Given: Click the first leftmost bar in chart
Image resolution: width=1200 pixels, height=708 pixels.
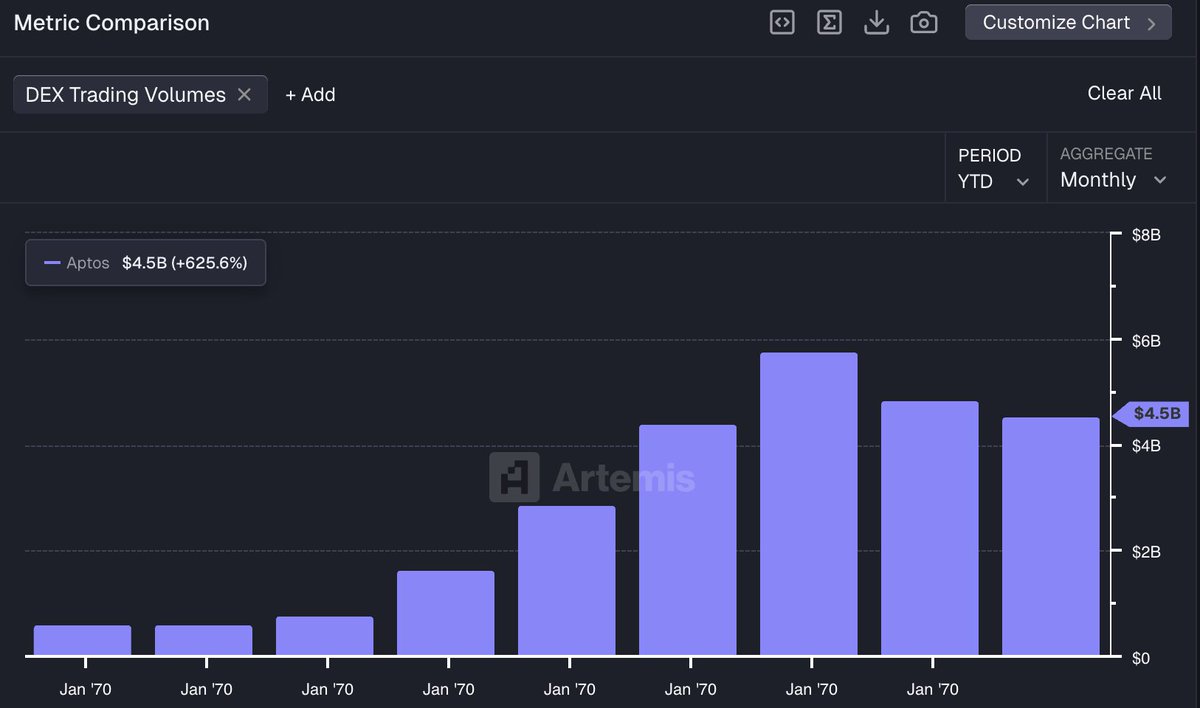Looking at the screenshot, I should coord(83,641).
